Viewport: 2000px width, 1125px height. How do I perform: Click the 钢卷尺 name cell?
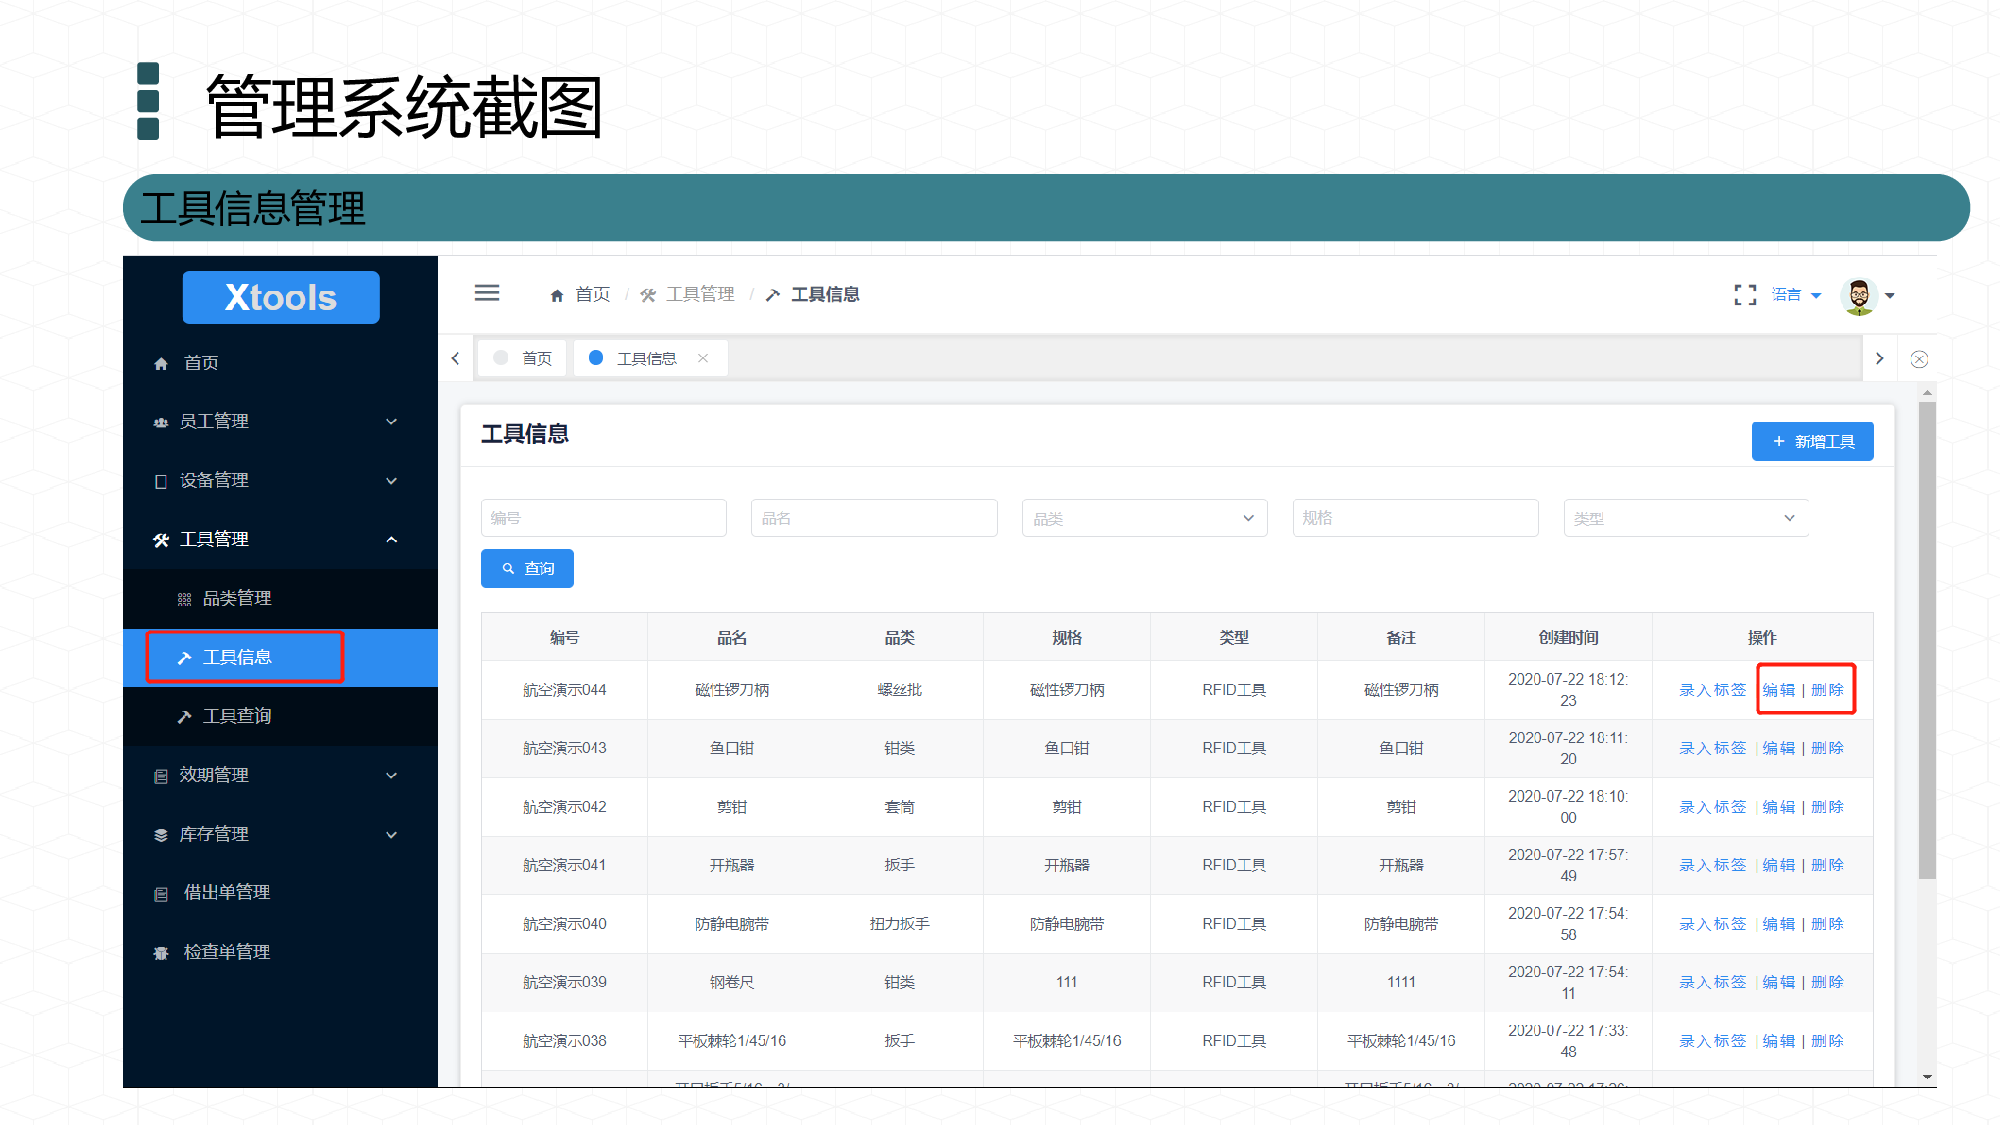pyautogui.click(x=731, y=982)
